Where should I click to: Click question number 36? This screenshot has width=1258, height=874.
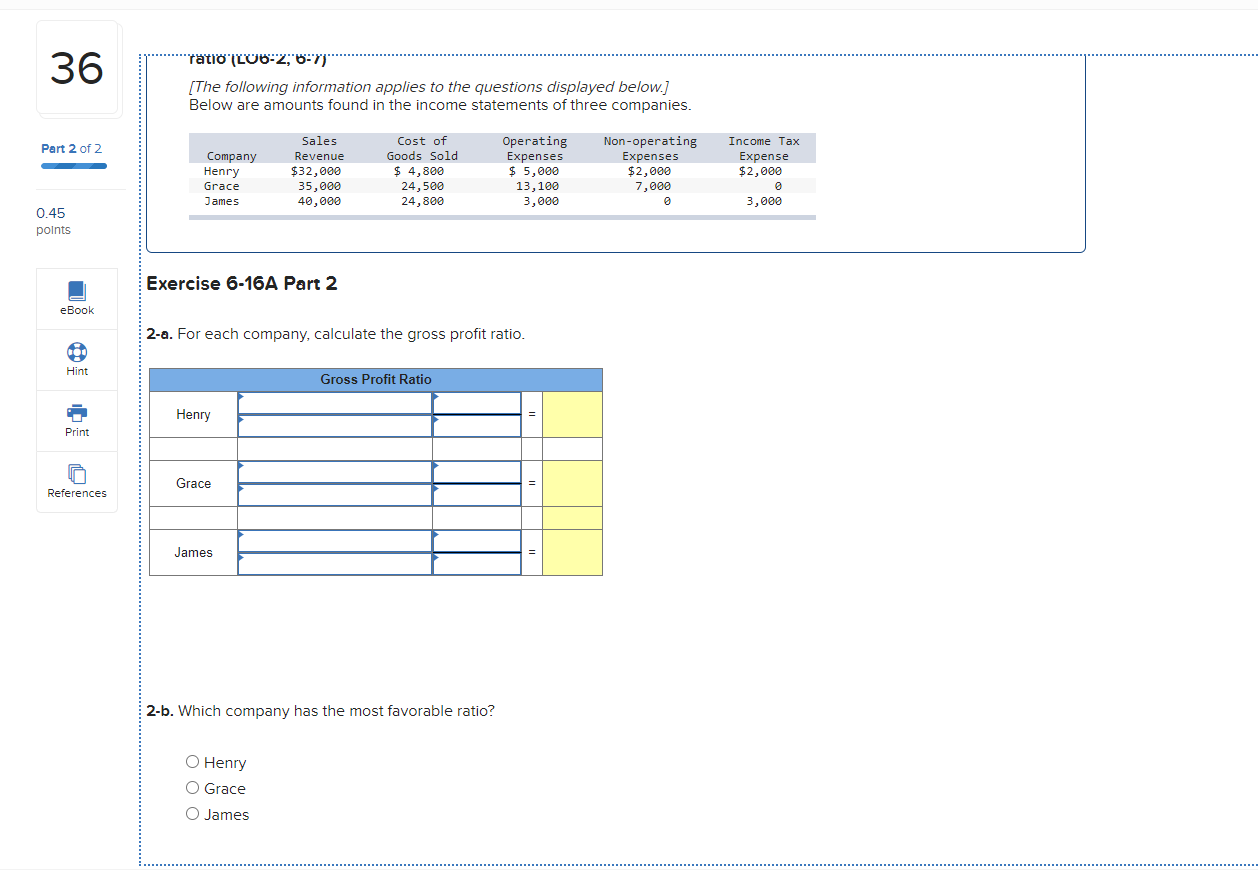click(76, 68)
